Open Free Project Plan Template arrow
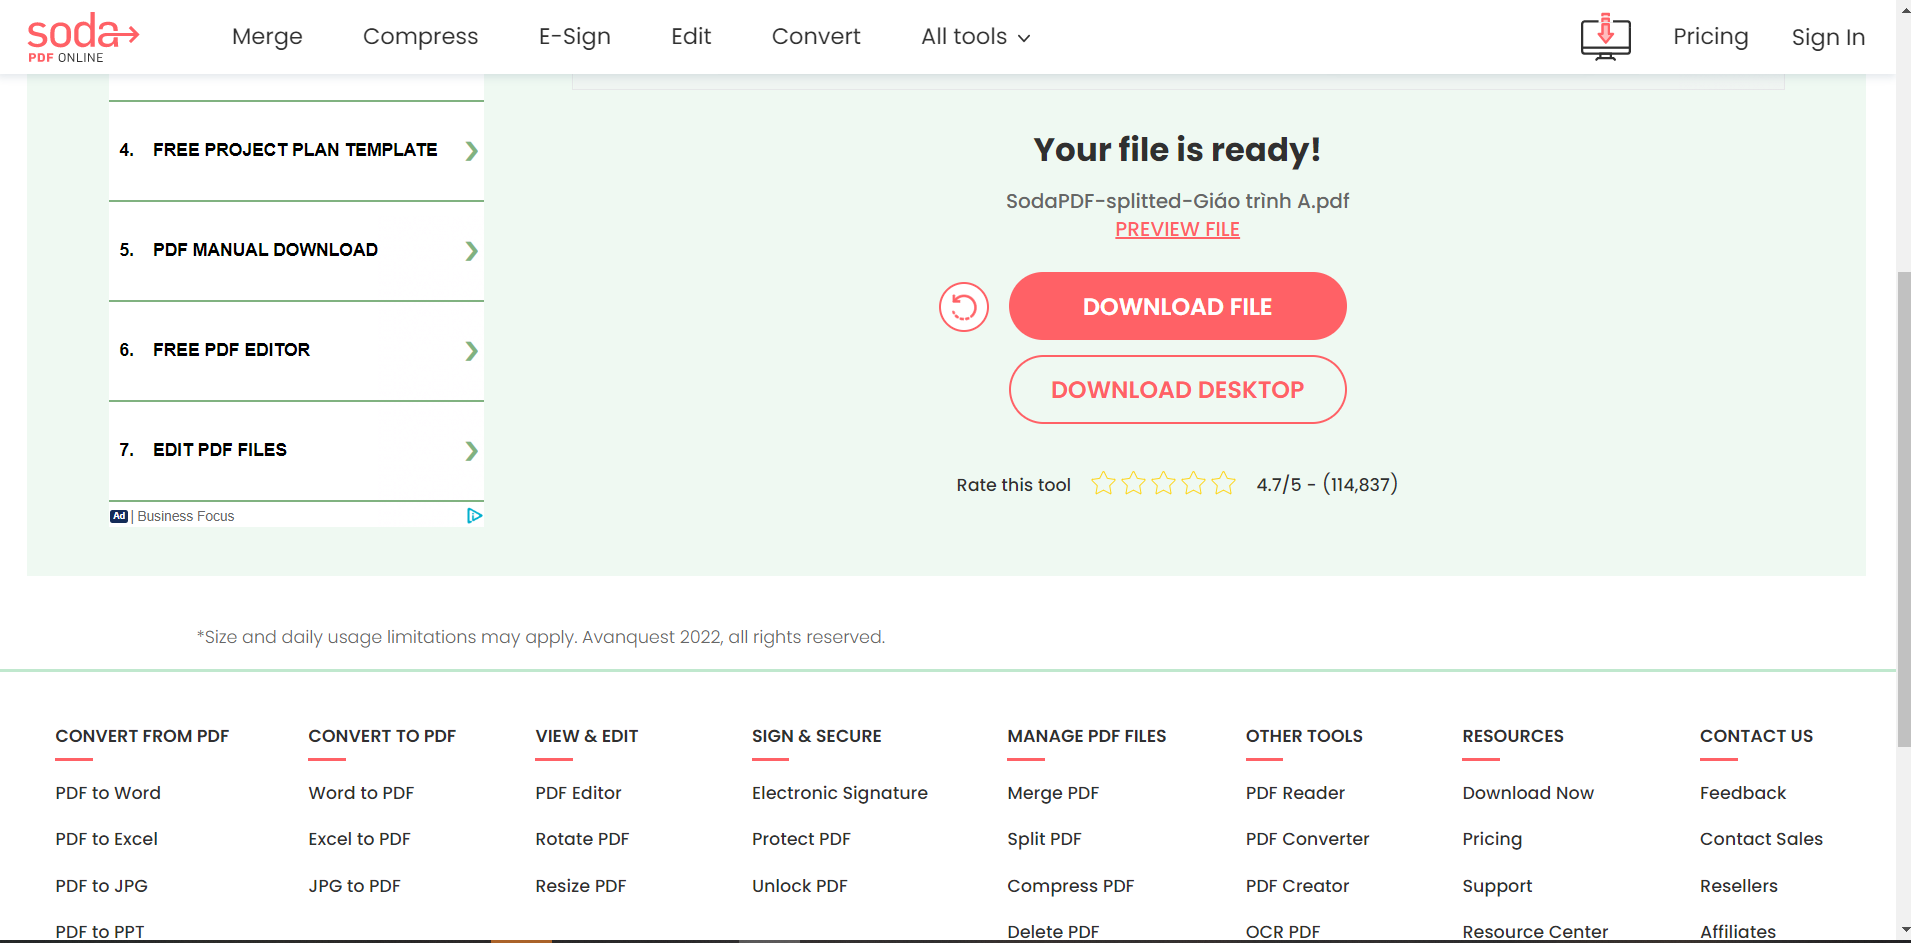1911x943 pixels. click(x=471, y=151)
